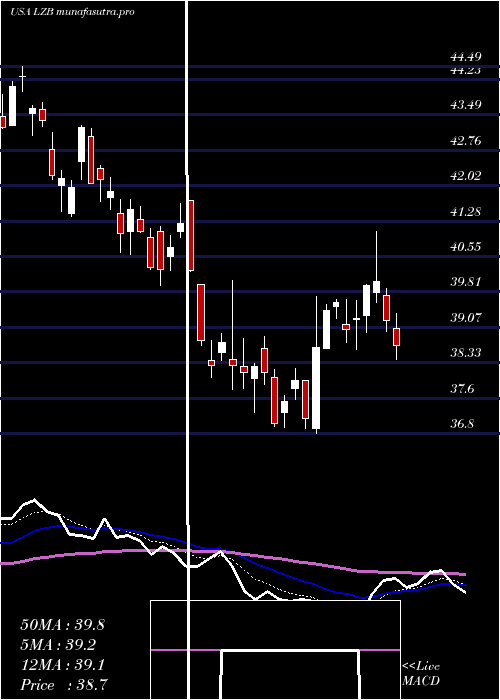Click the 43.49 price level label
Image resolution: width=500 pixels, height=700 pixels.
tap(466, 105)
